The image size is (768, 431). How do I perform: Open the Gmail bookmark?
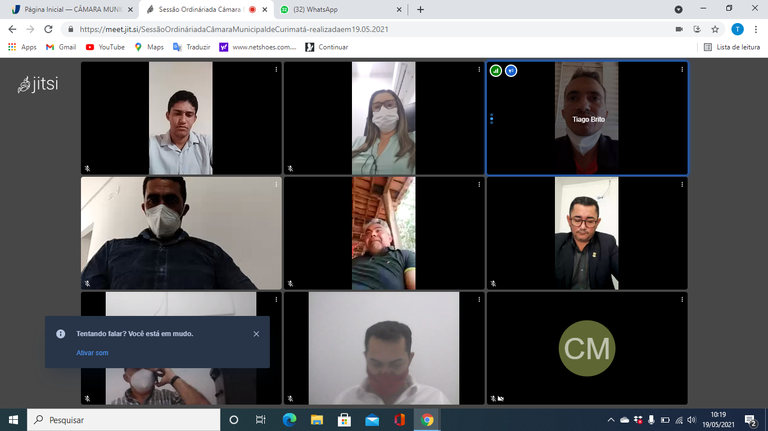pos(60,47)
